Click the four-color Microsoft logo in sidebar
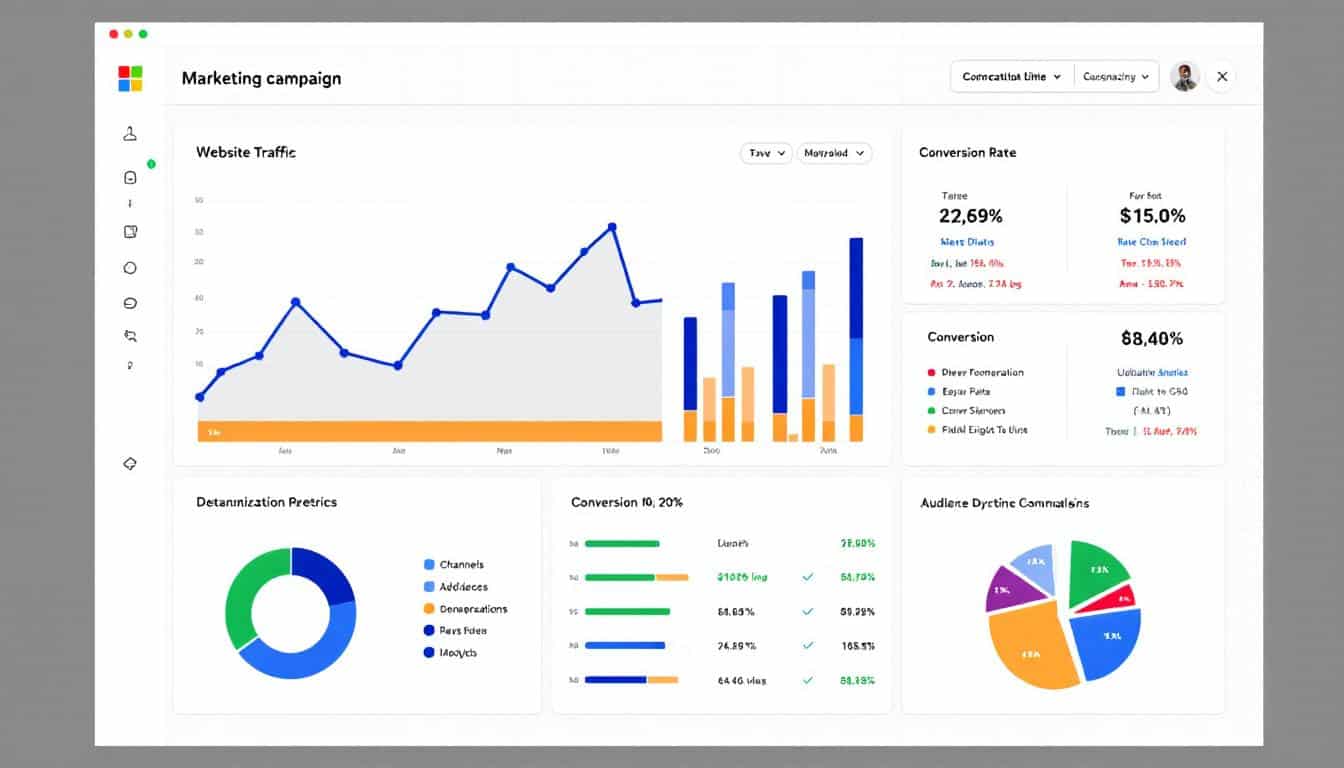The width and height of the screenshot is (1344, 768). (x=130, y=78)
